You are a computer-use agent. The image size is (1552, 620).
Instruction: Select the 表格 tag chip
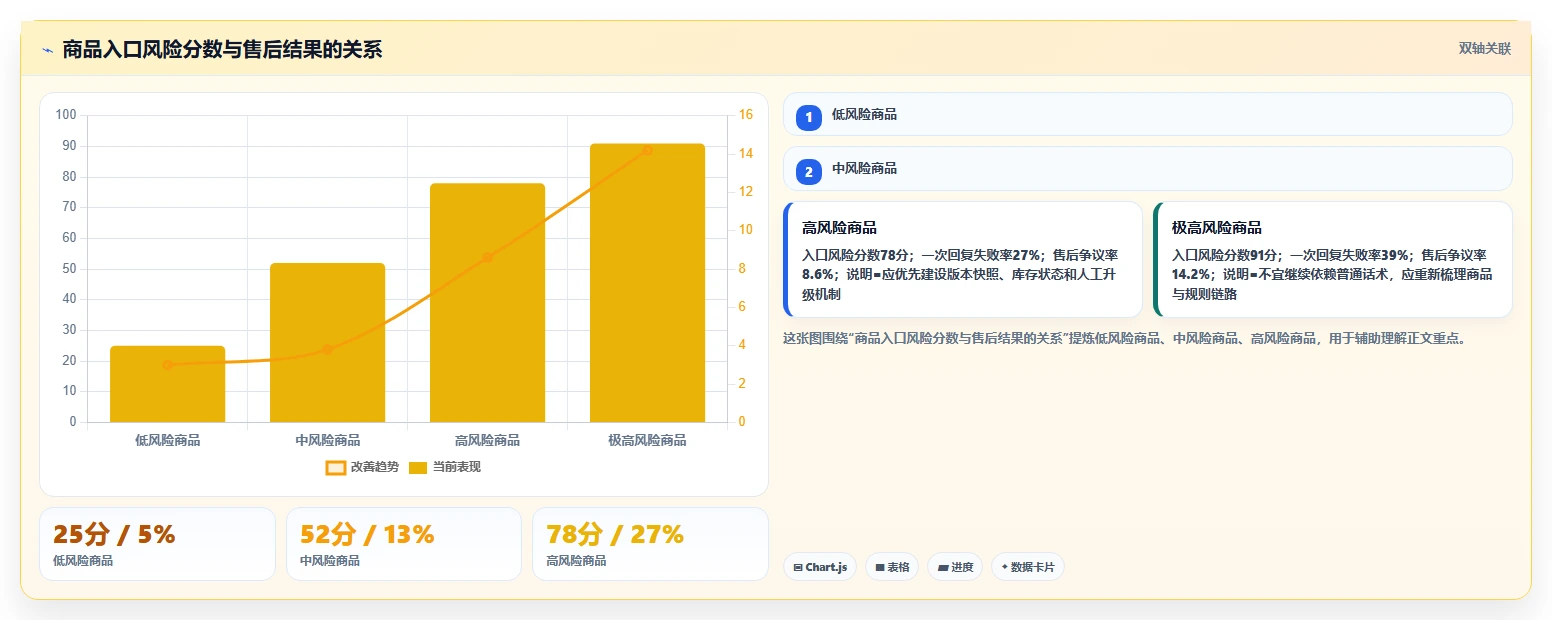(892, 567)
